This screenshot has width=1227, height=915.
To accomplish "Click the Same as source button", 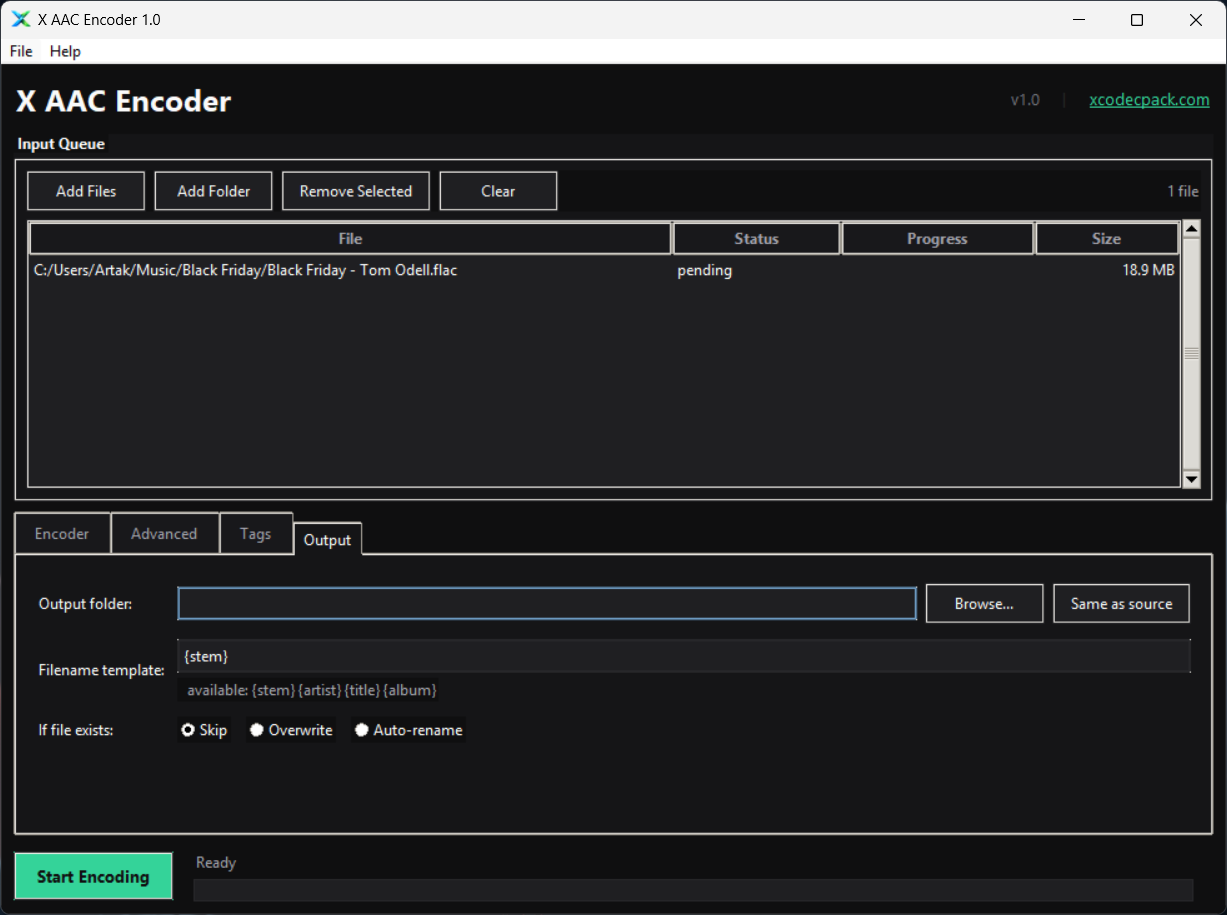I will click(1121, 603).
